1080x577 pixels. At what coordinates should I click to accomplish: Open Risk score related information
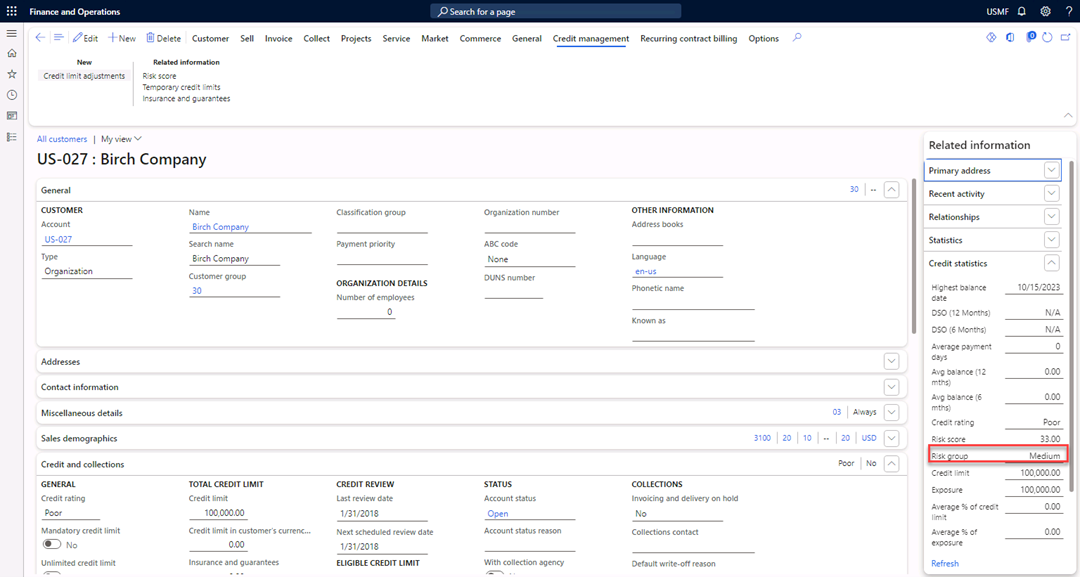pyautogui.click(x=159, y=76)
